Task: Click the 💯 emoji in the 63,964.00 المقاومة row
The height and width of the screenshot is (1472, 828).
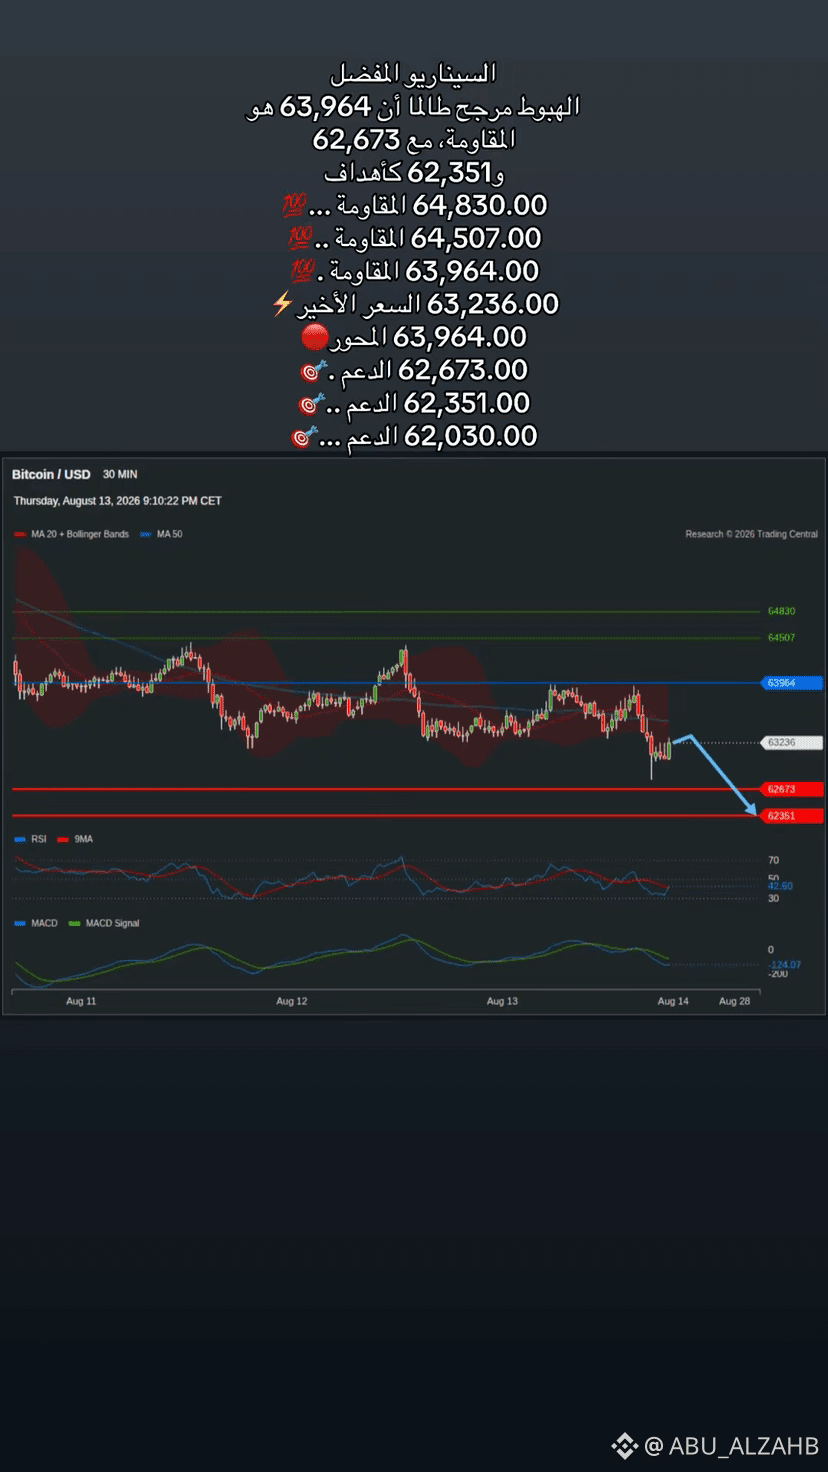Action: pos(302,273)
